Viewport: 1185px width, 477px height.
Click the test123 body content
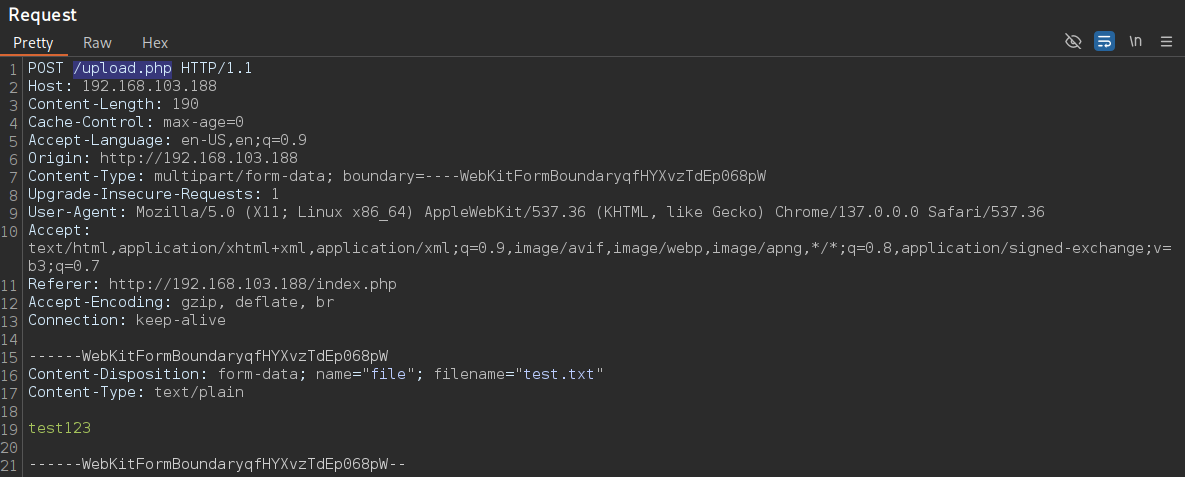click(x=60, y=428)
